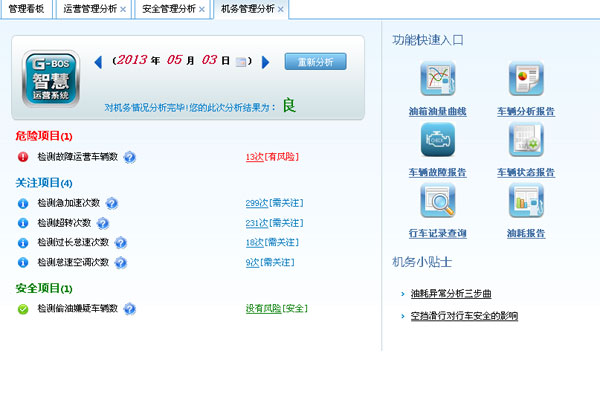This screenshot has height=400, width=600.
Task: Open the 车辆状态报告 icon
Action: pyautogui.click(x=525, y=140)
